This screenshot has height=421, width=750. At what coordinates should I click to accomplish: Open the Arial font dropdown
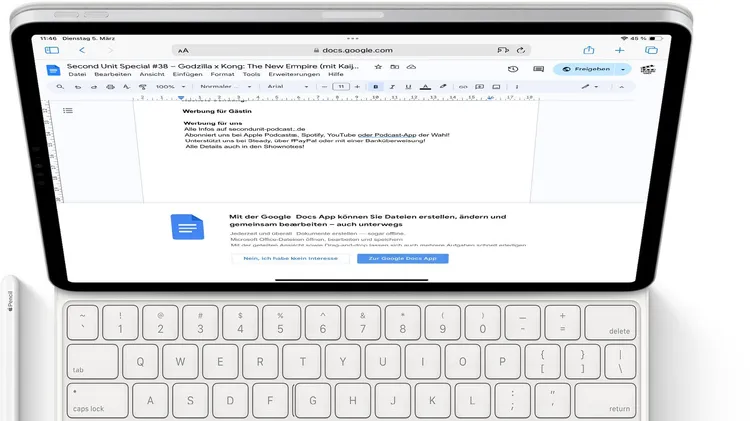pyautogui.click(x=288, y=87)
